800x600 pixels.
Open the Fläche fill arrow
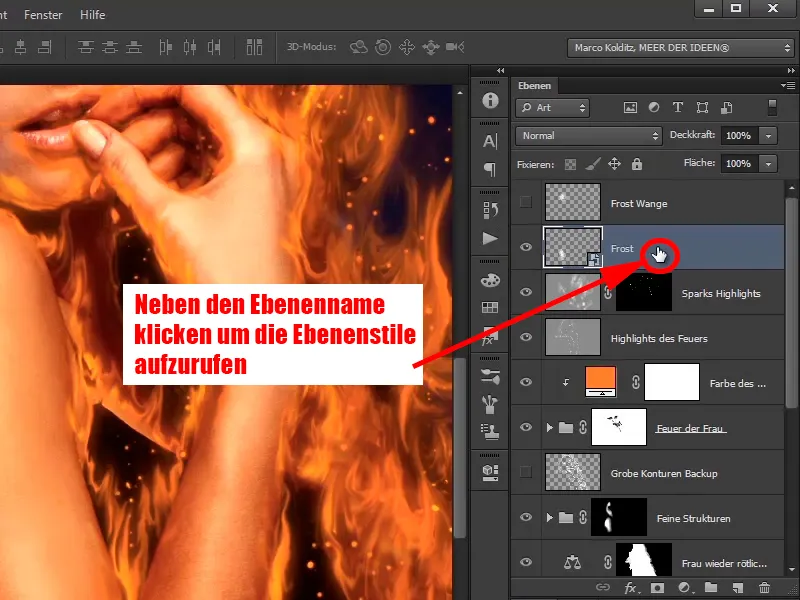pyautogui.click(x=768, y=164)
